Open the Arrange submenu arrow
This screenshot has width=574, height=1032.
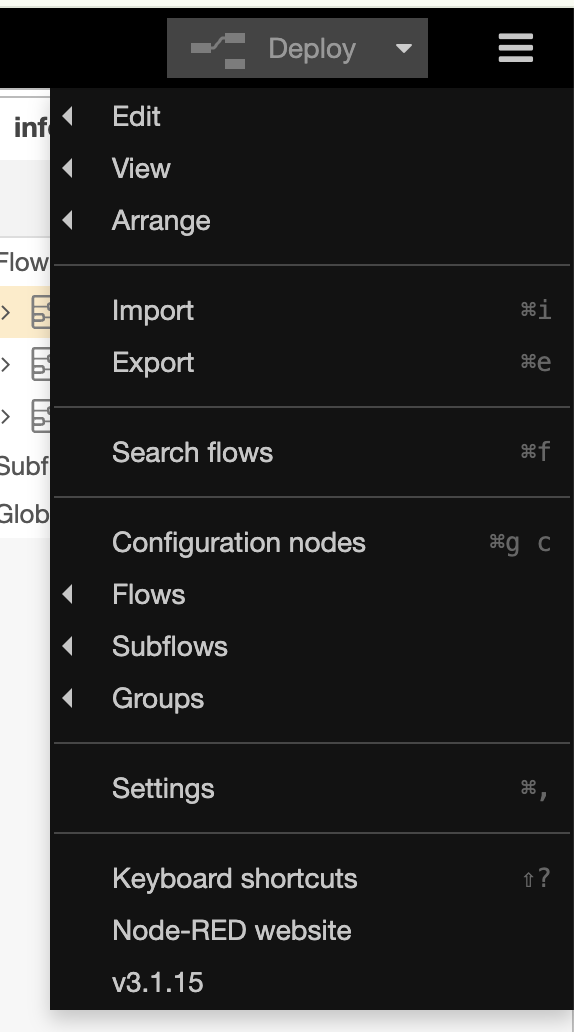coord(67,220)
